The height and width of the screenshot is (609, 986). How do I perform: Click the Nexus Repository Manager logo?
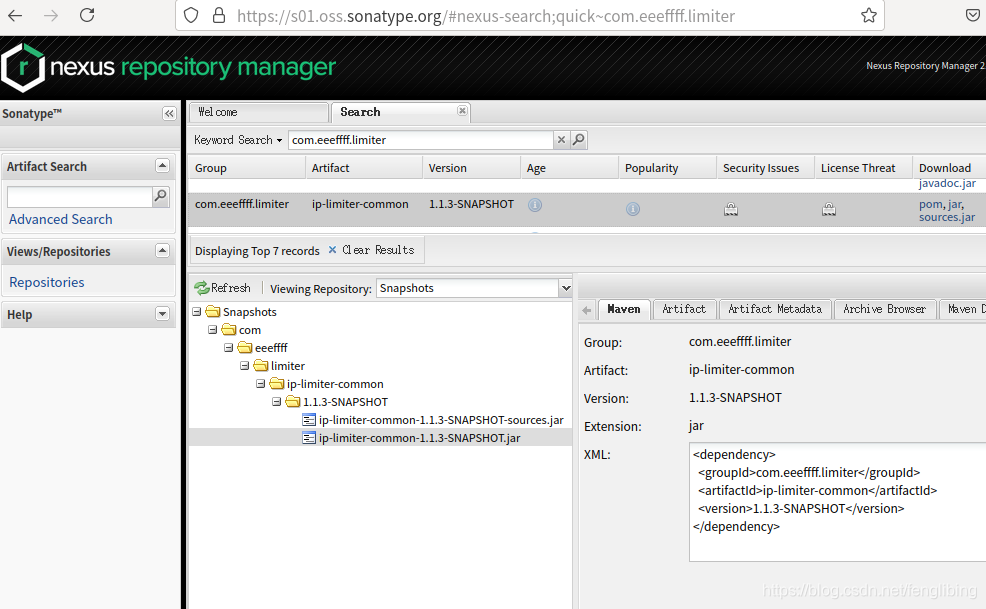(169, 67)
